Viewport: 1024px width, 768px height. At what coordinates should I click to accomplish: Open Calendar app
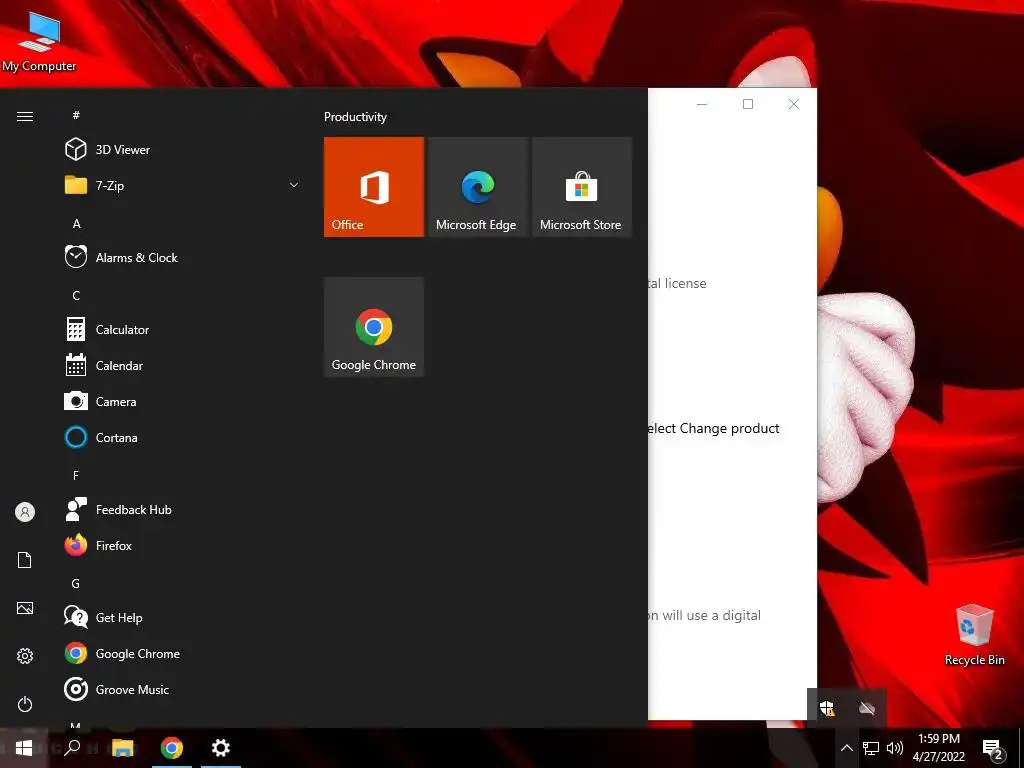(x=183, y=366)
